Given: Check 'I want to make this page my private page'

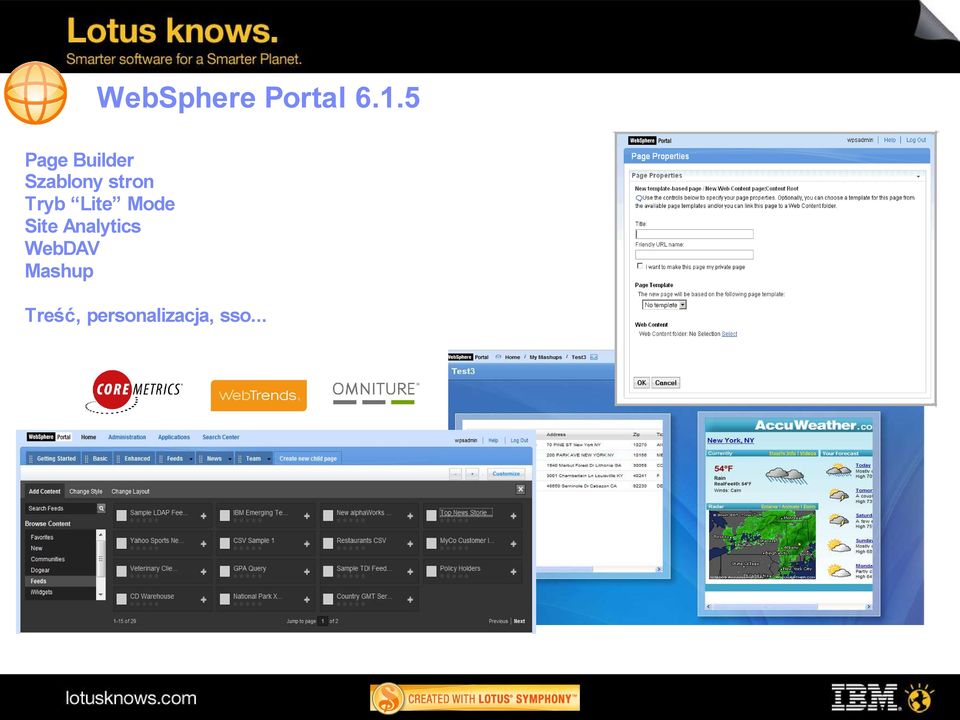Looking at the screenshot, I should point(640,266).
